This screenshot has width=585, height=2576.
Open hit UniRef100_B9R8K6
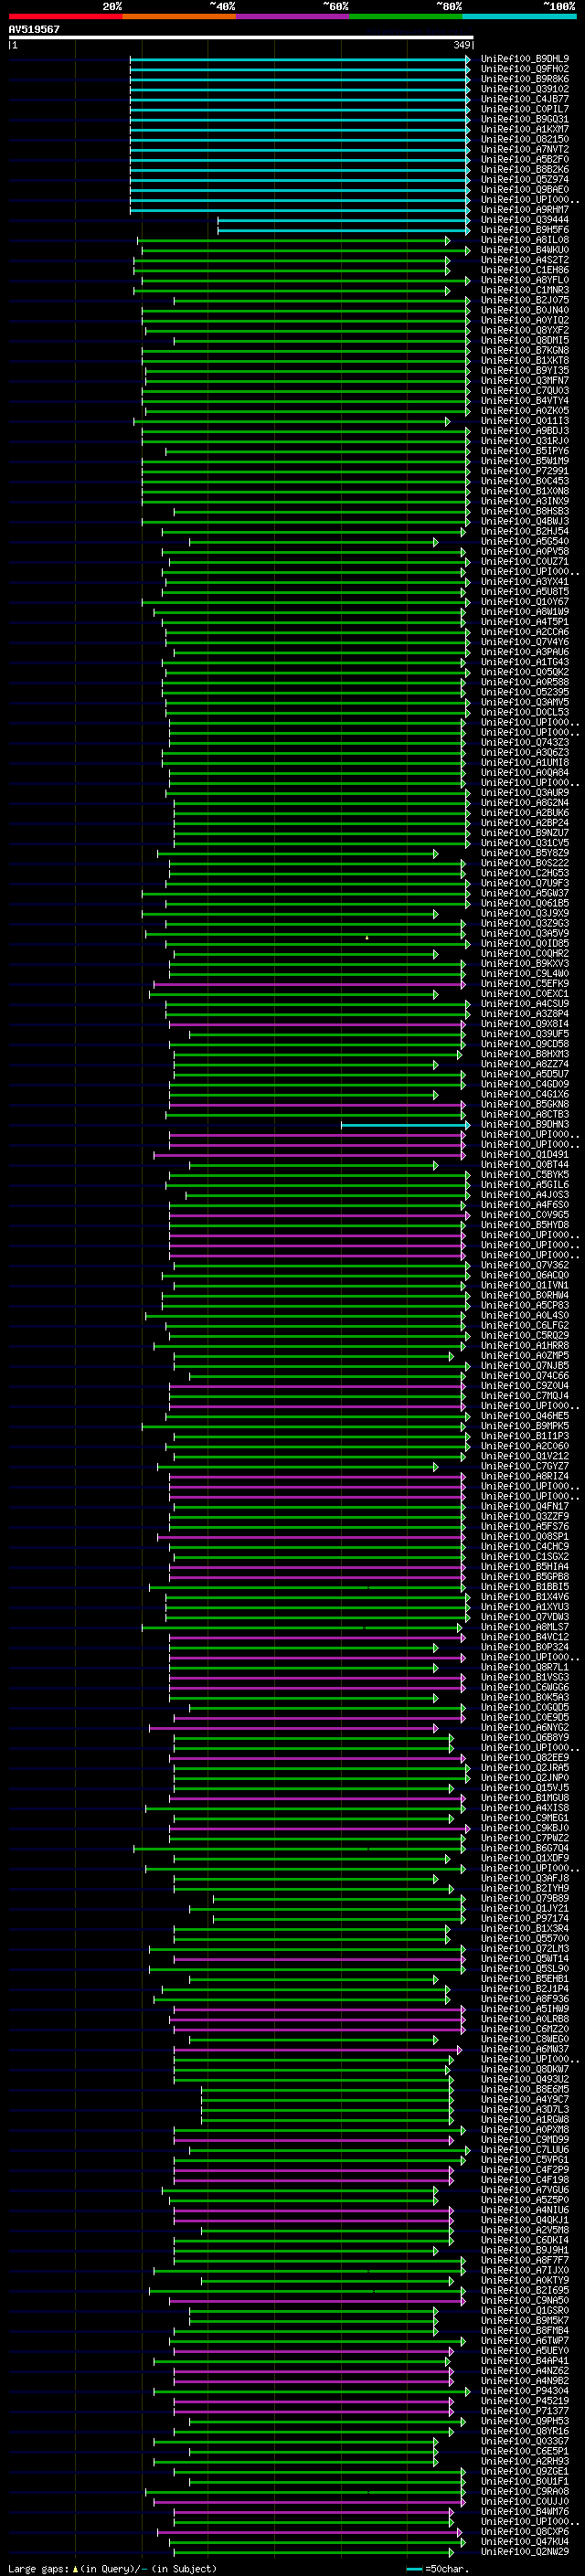click(x=524, y=79)
